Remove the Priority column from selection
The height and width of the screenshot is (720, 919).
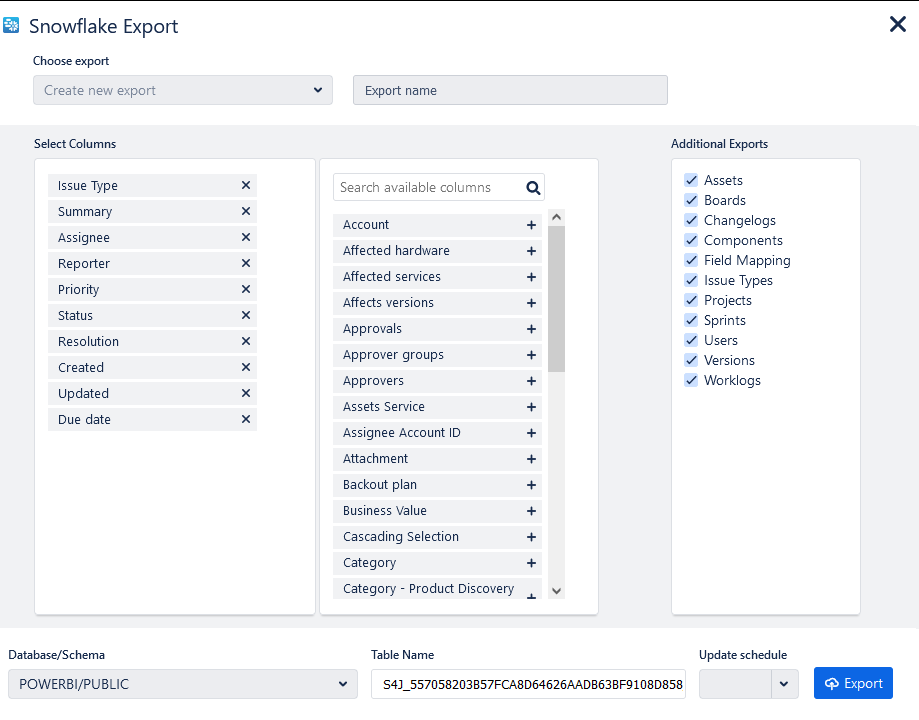coord(246,290)
